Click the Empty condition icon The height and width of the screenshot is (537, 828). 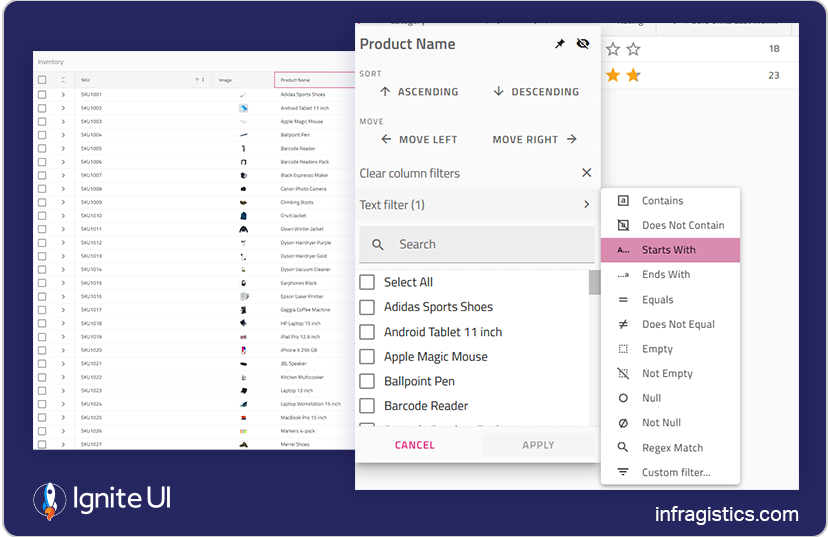coord(623,349)
